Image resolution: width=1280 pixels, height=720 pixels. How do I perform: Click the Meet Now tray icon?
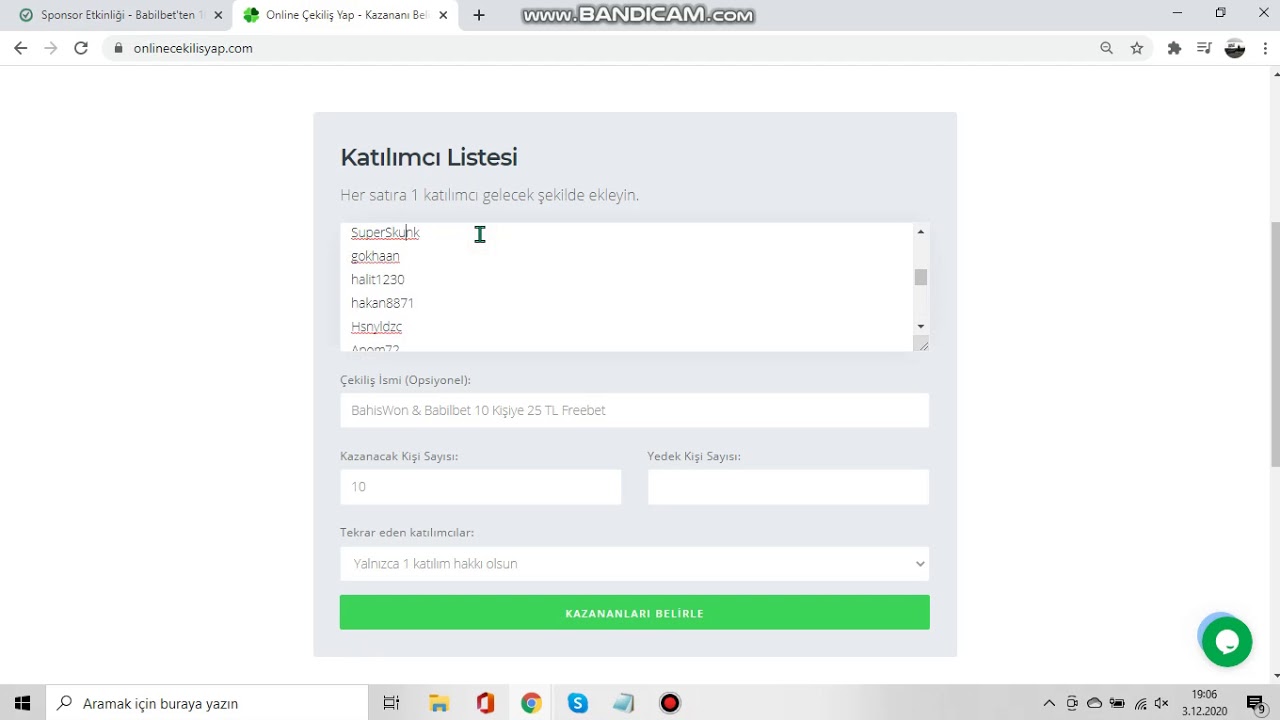1072,703
